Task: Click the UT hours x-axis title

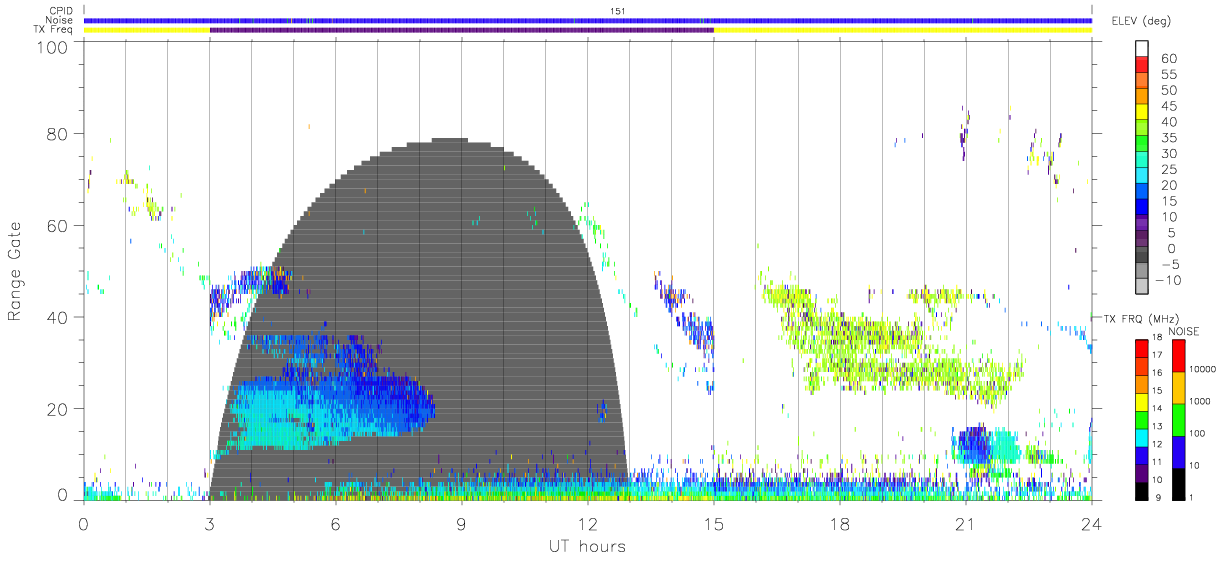Action: point(586,547)
